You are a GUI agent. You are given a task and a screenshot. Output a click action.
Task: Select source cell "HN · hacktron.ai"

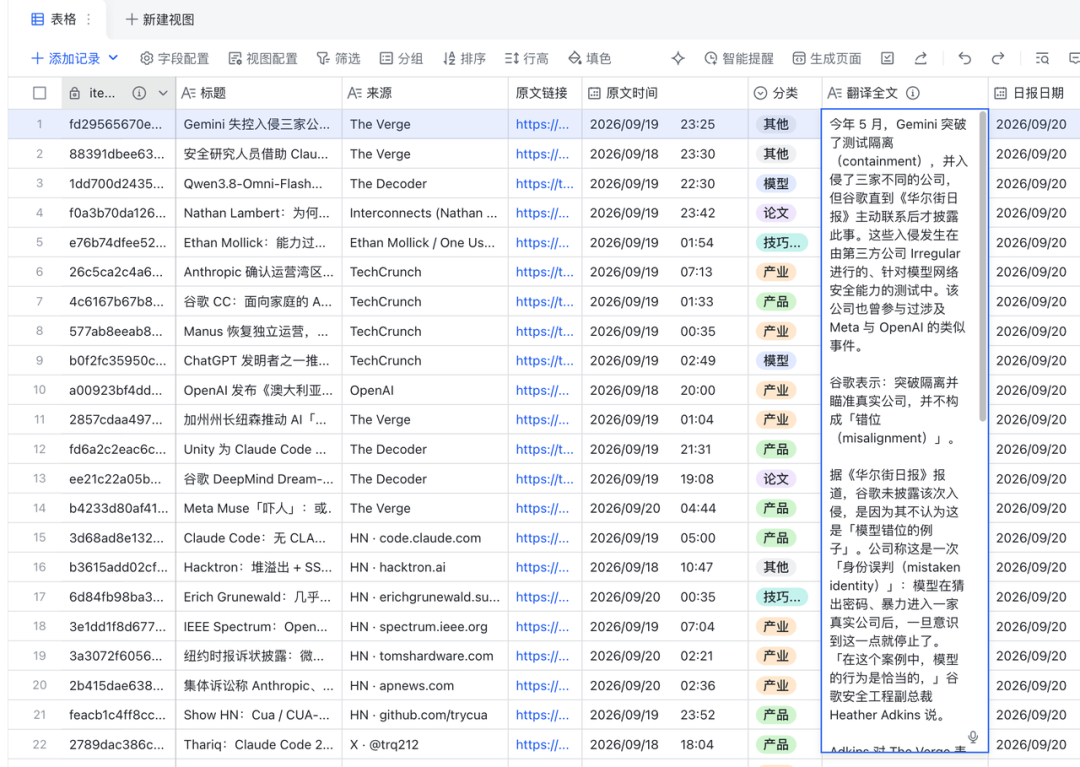pyautogui.click(x=424, y=568)
